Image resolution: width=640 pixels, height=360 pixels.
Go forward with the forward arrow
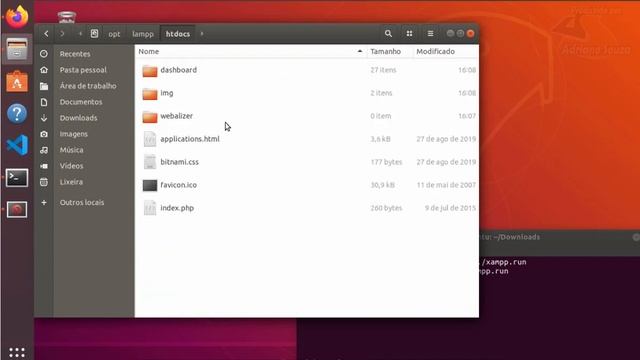62,33
